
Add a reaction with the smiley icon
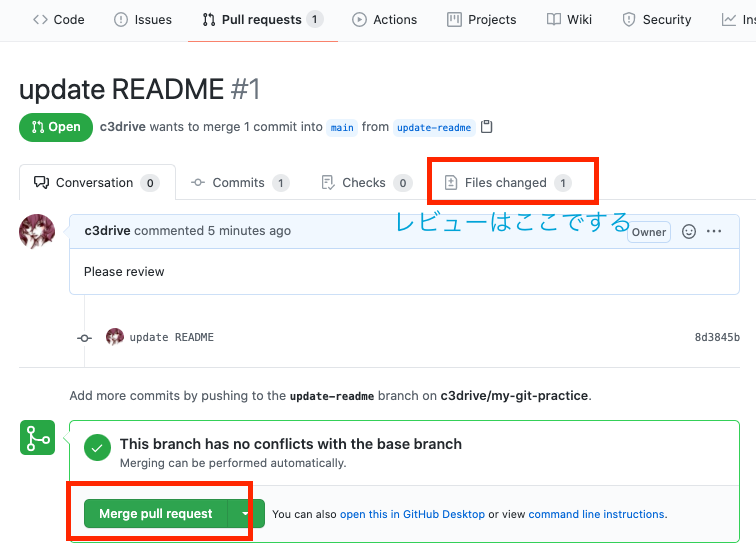tap(688, 231)
